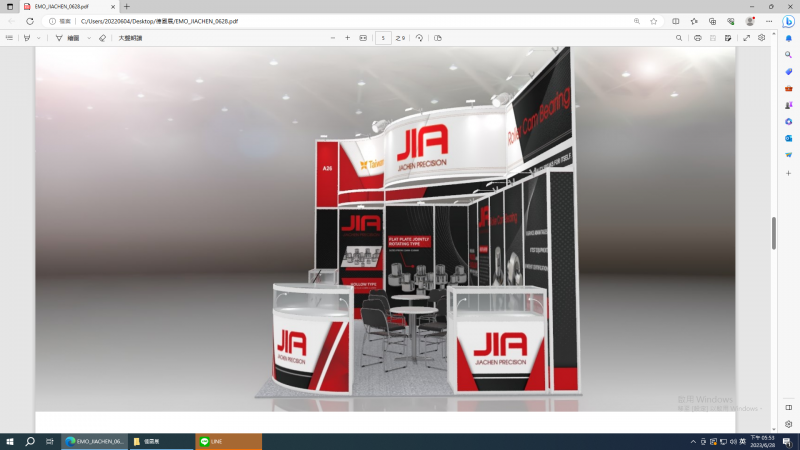Add this page to favorites star
The height and width of the screenshot is (450, 800).
pos(653,21)
